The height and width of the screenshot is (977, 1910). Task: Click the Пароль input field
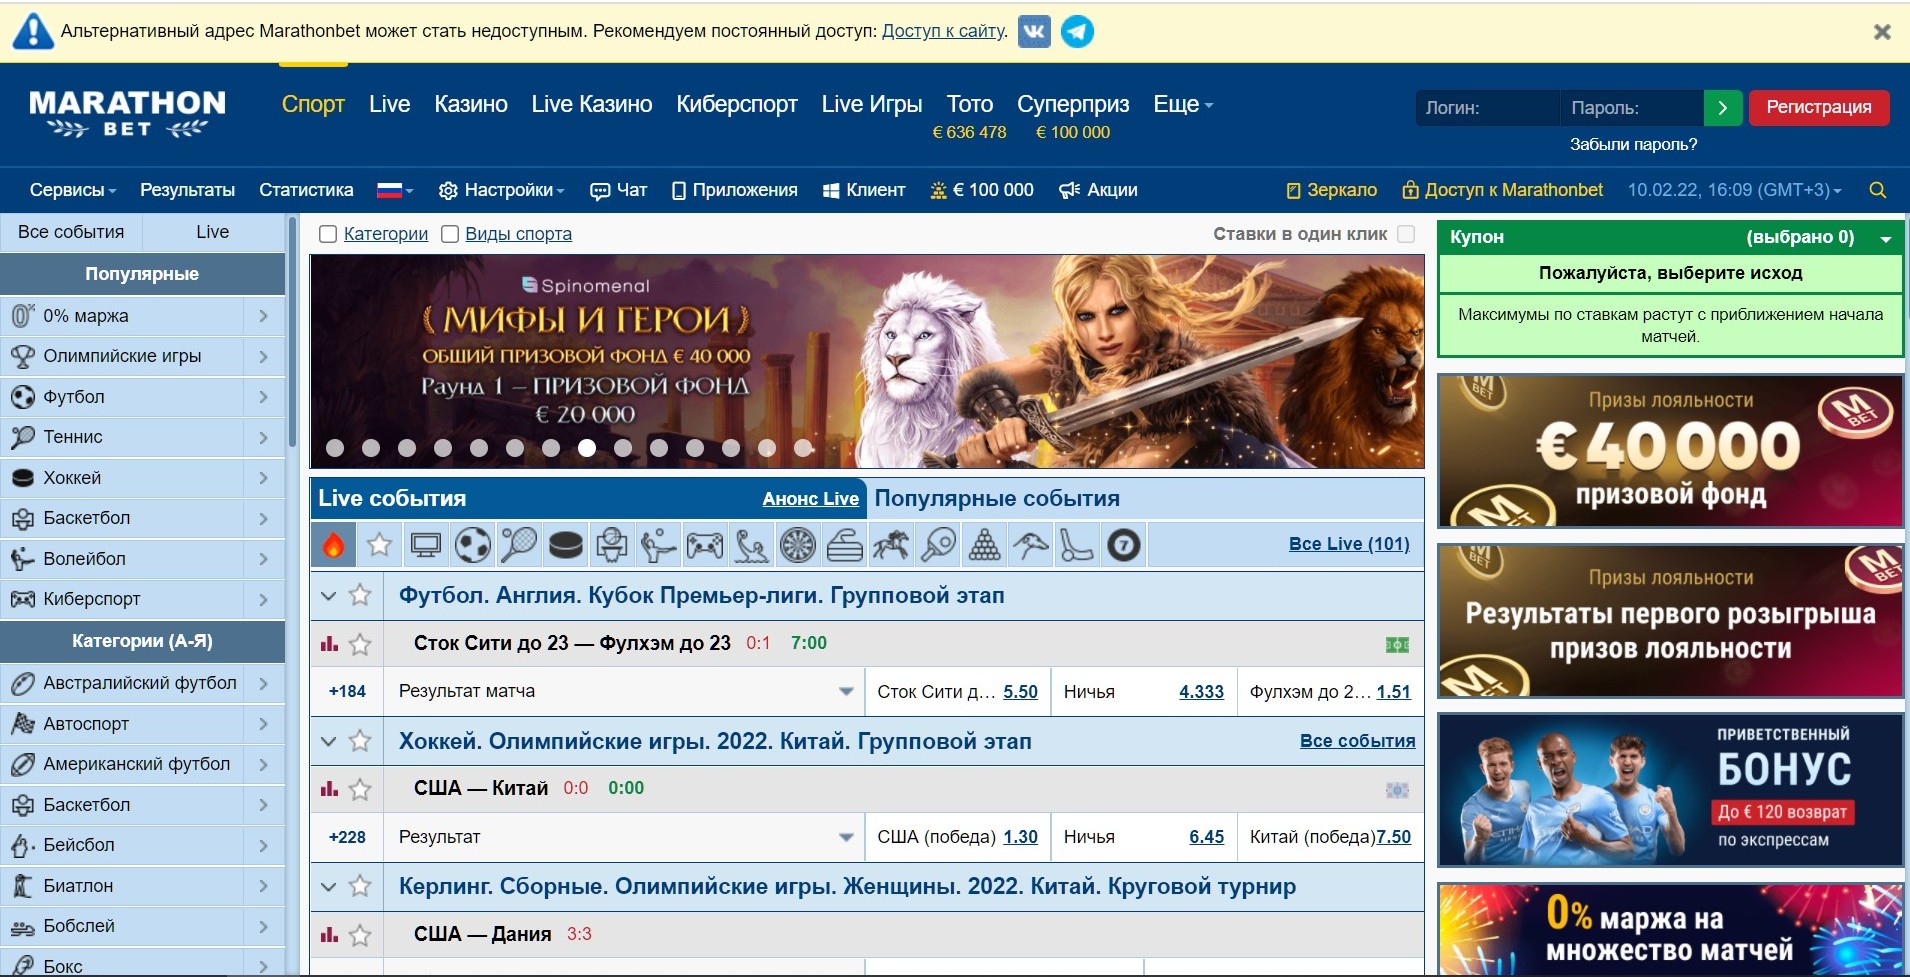[x=1632, y=107]
